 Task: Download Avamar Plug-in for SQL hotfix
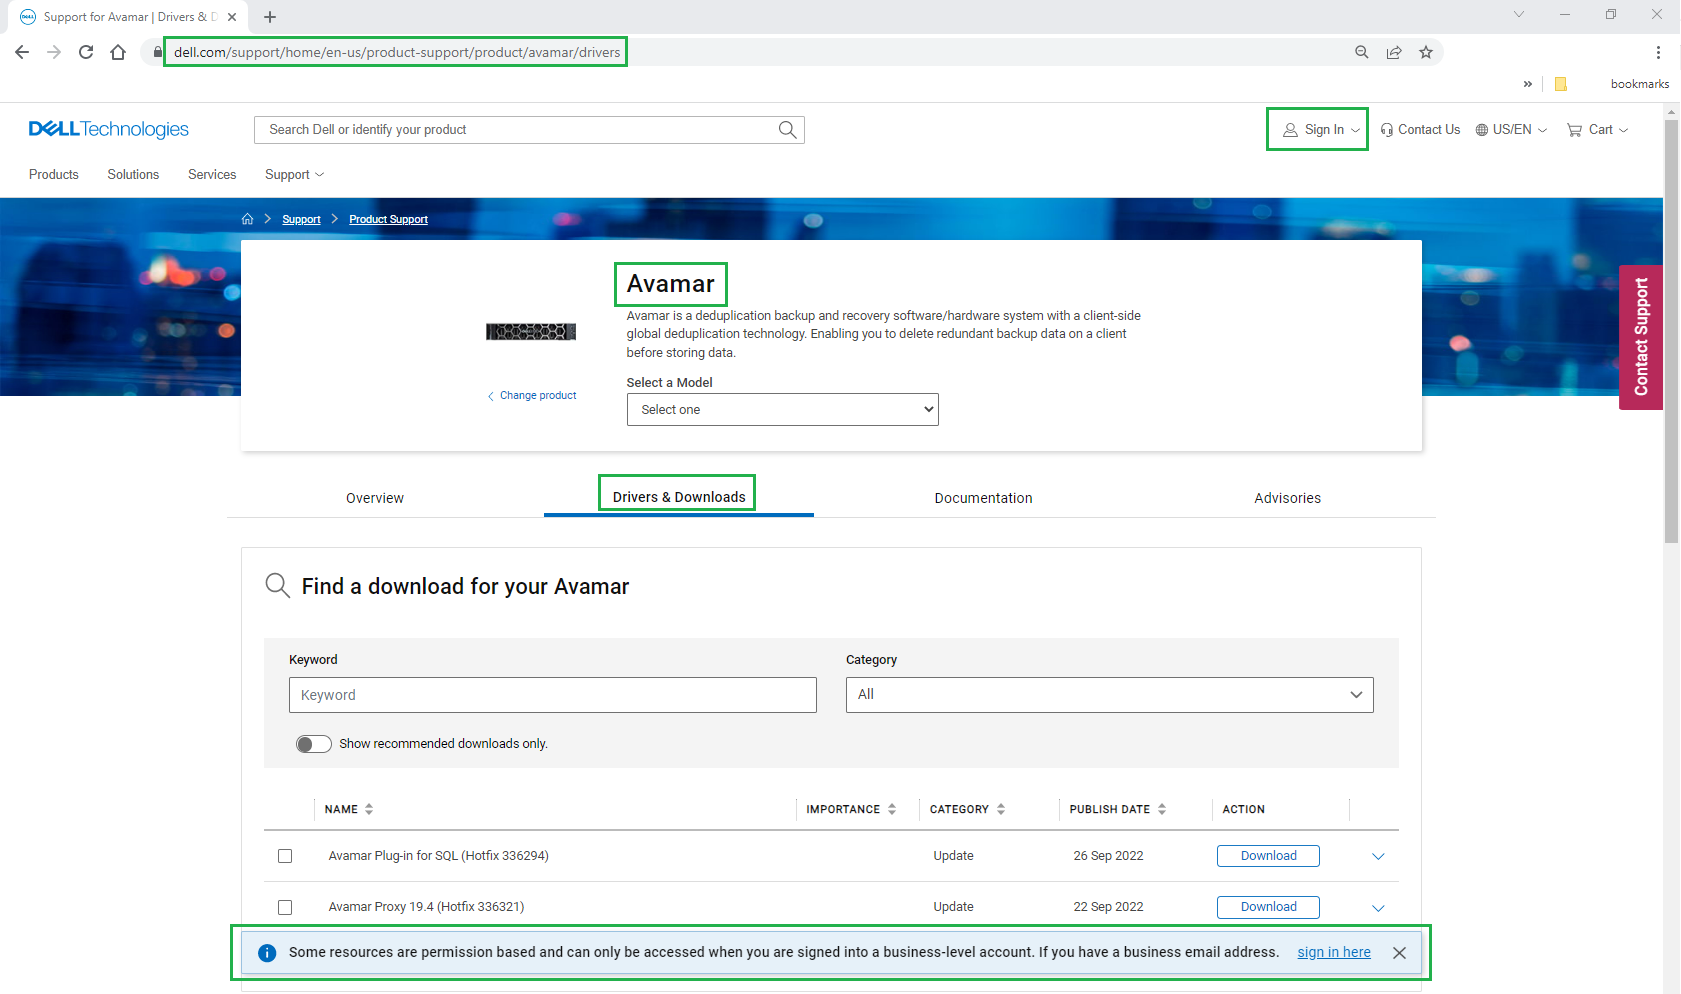coord(1267,856)
